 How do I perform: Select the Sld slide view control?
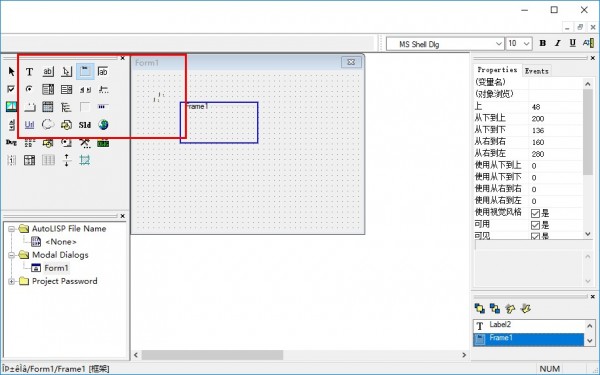pyautogui.click(x=85, y=125)
